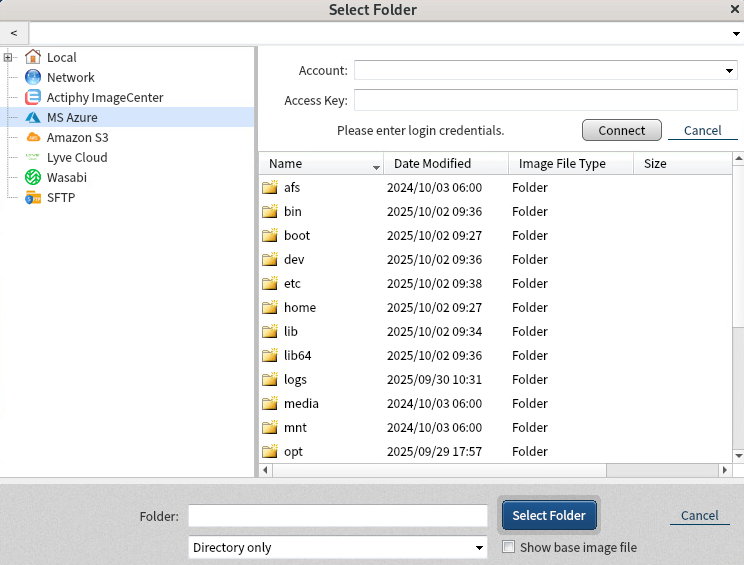Viewport: 744px width, 565px height.
Task: Open the SFTP folder icon
Action: click(33, 197)
